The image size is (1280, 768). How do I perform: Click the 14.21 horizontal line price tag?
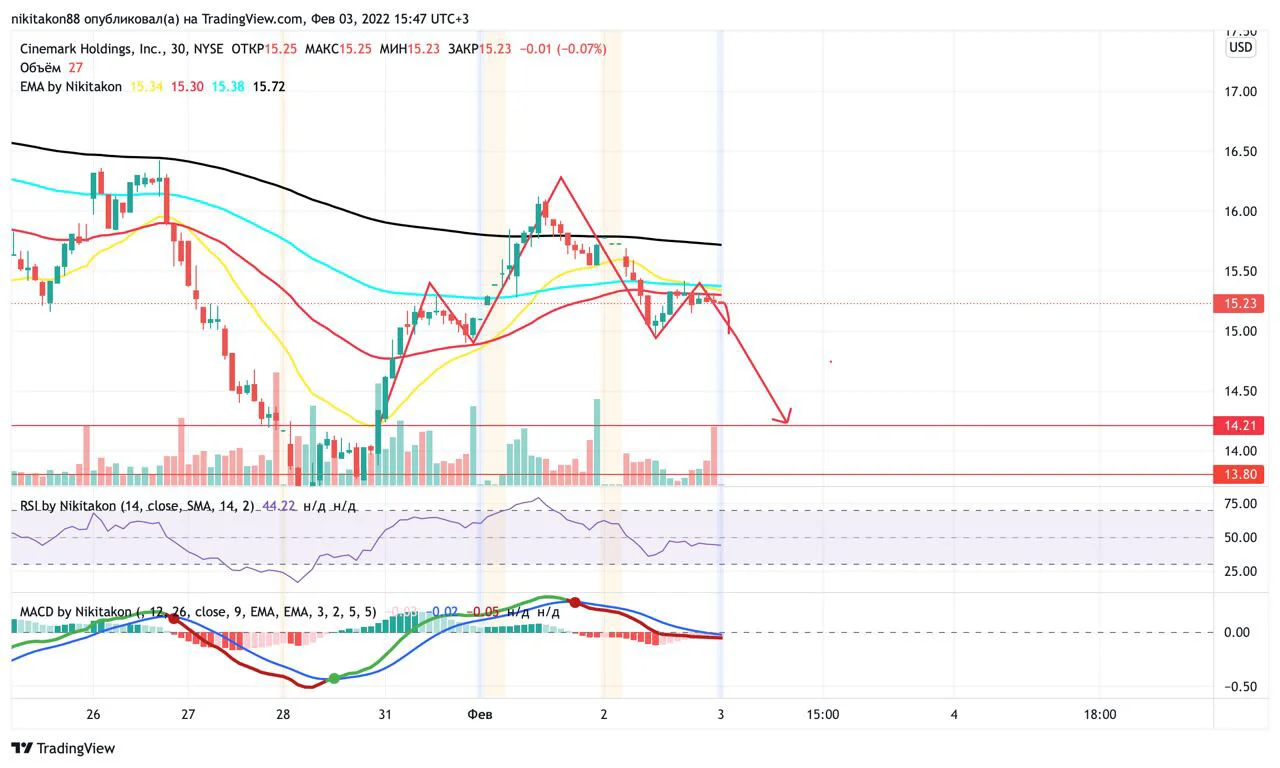click(x=1240, y=426)
